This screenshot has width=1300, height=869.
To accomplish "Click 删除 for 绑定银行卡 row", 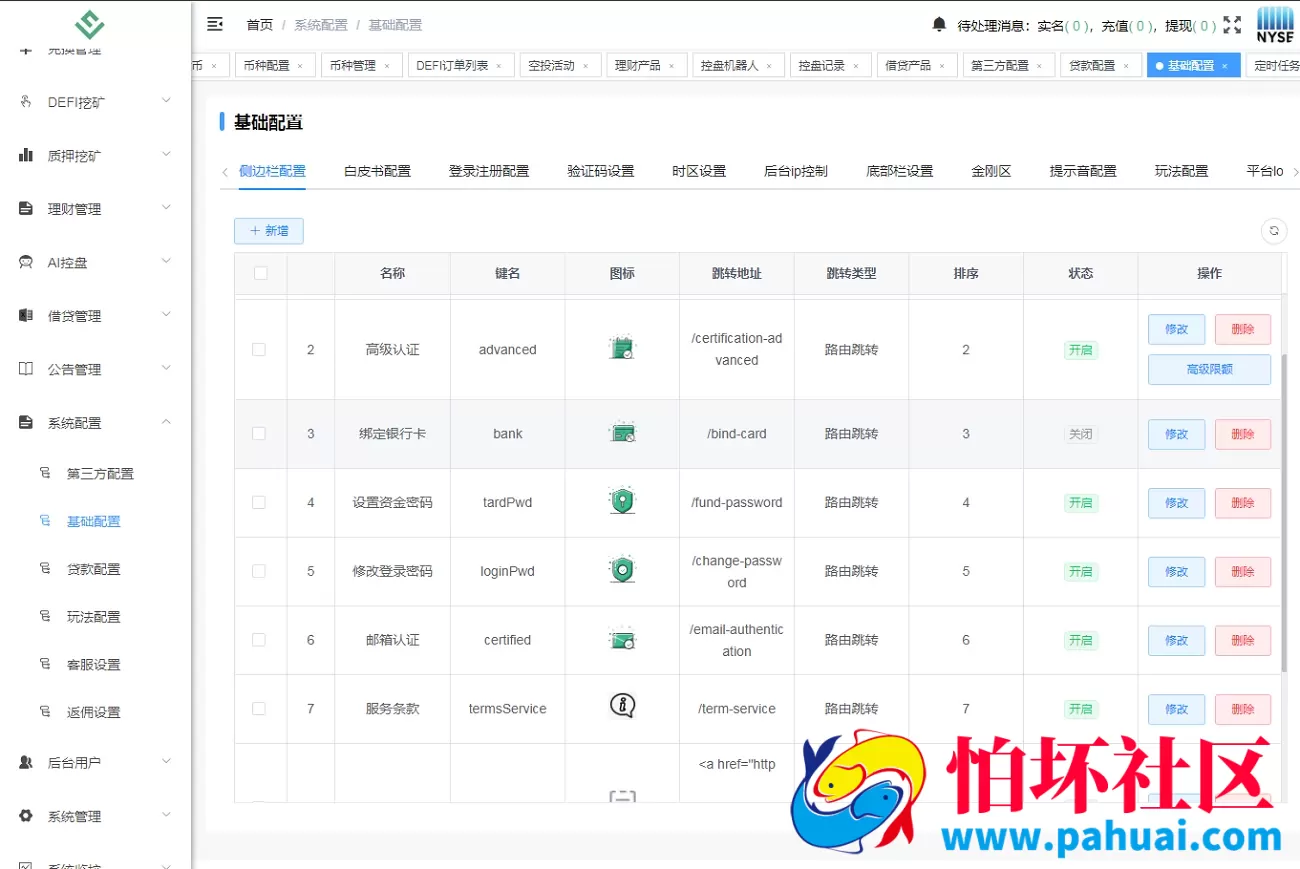I will (1243, 434).
